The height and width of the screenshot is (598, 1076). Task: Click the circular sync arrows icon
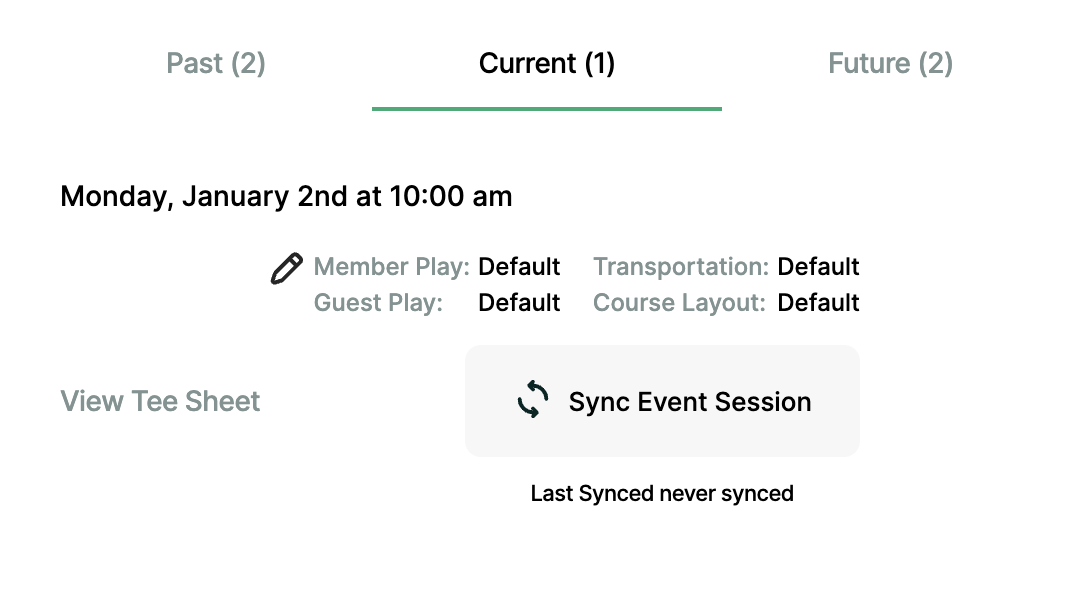(533, 400)
